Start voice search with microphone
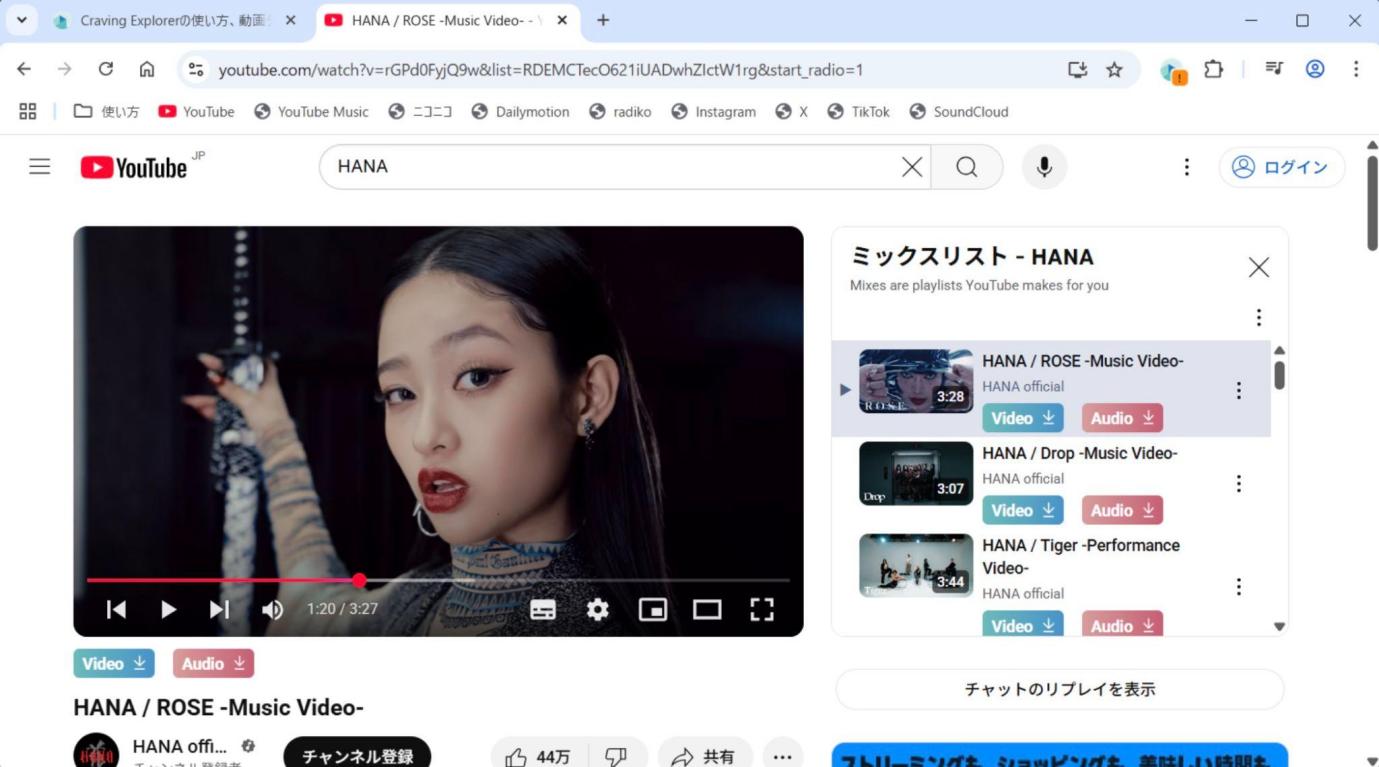Screen dimensions: 1379x767 1044,167
